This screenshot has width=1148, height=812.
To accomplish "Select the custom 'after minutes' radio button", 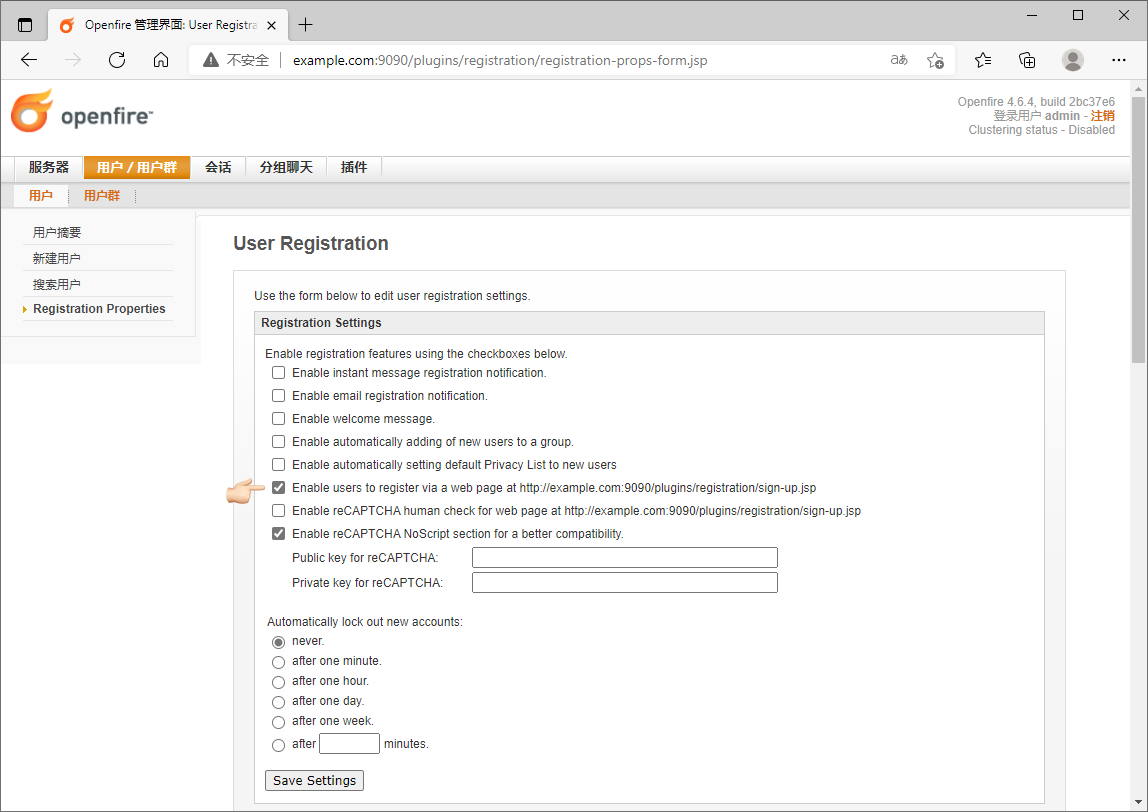I will tap(278, 745).
